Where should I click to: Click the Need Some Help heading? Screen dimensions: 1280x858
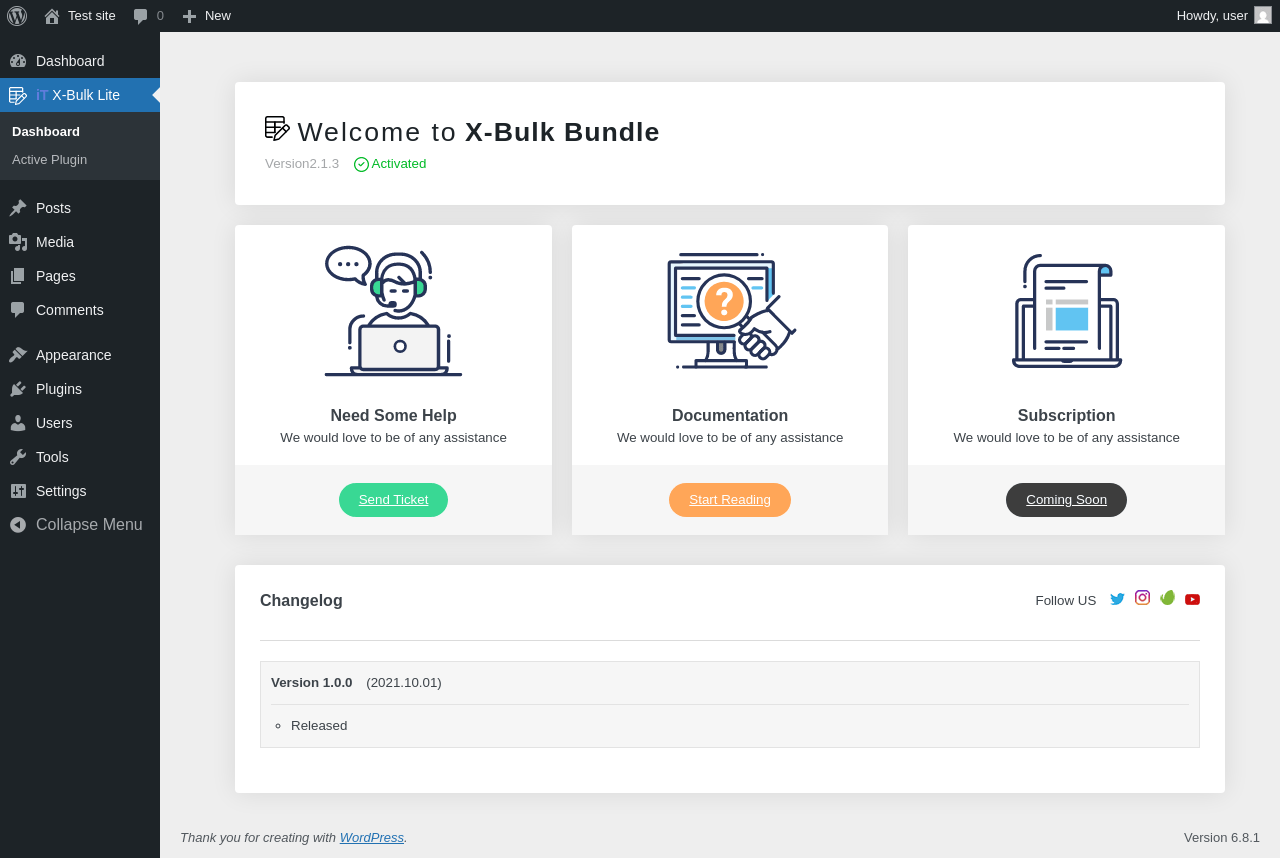(x=393, y=416)
